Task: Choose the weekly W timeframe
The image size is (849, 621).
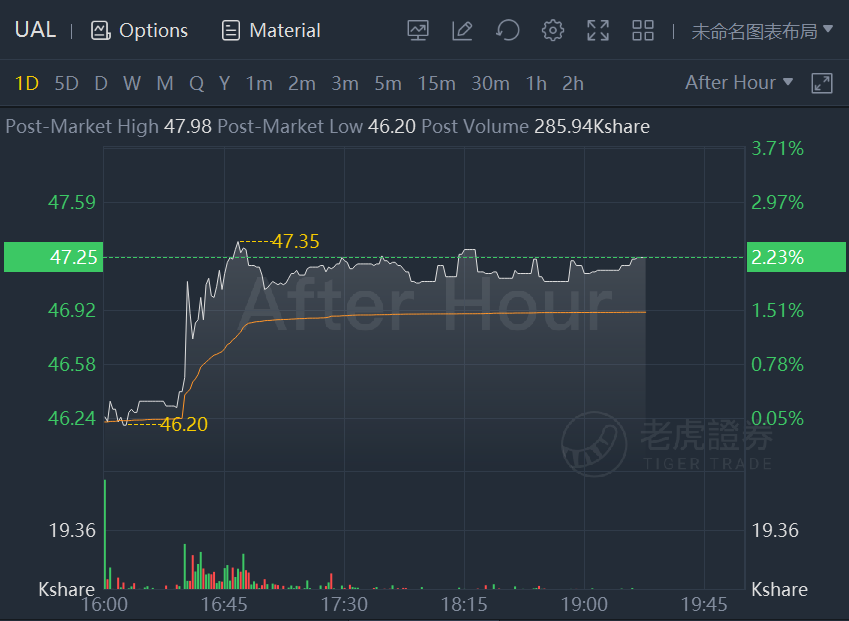Action: point(132,83)
